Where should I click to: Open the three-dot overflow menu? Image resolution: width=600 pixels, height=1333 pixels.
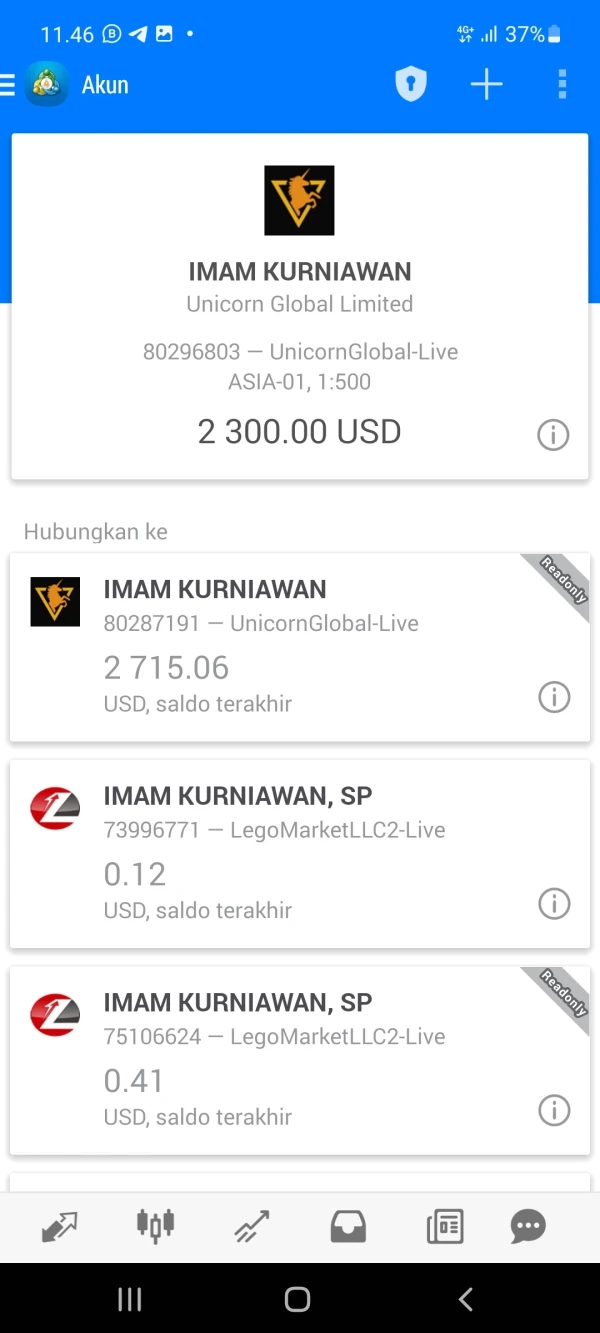(562, 85)
